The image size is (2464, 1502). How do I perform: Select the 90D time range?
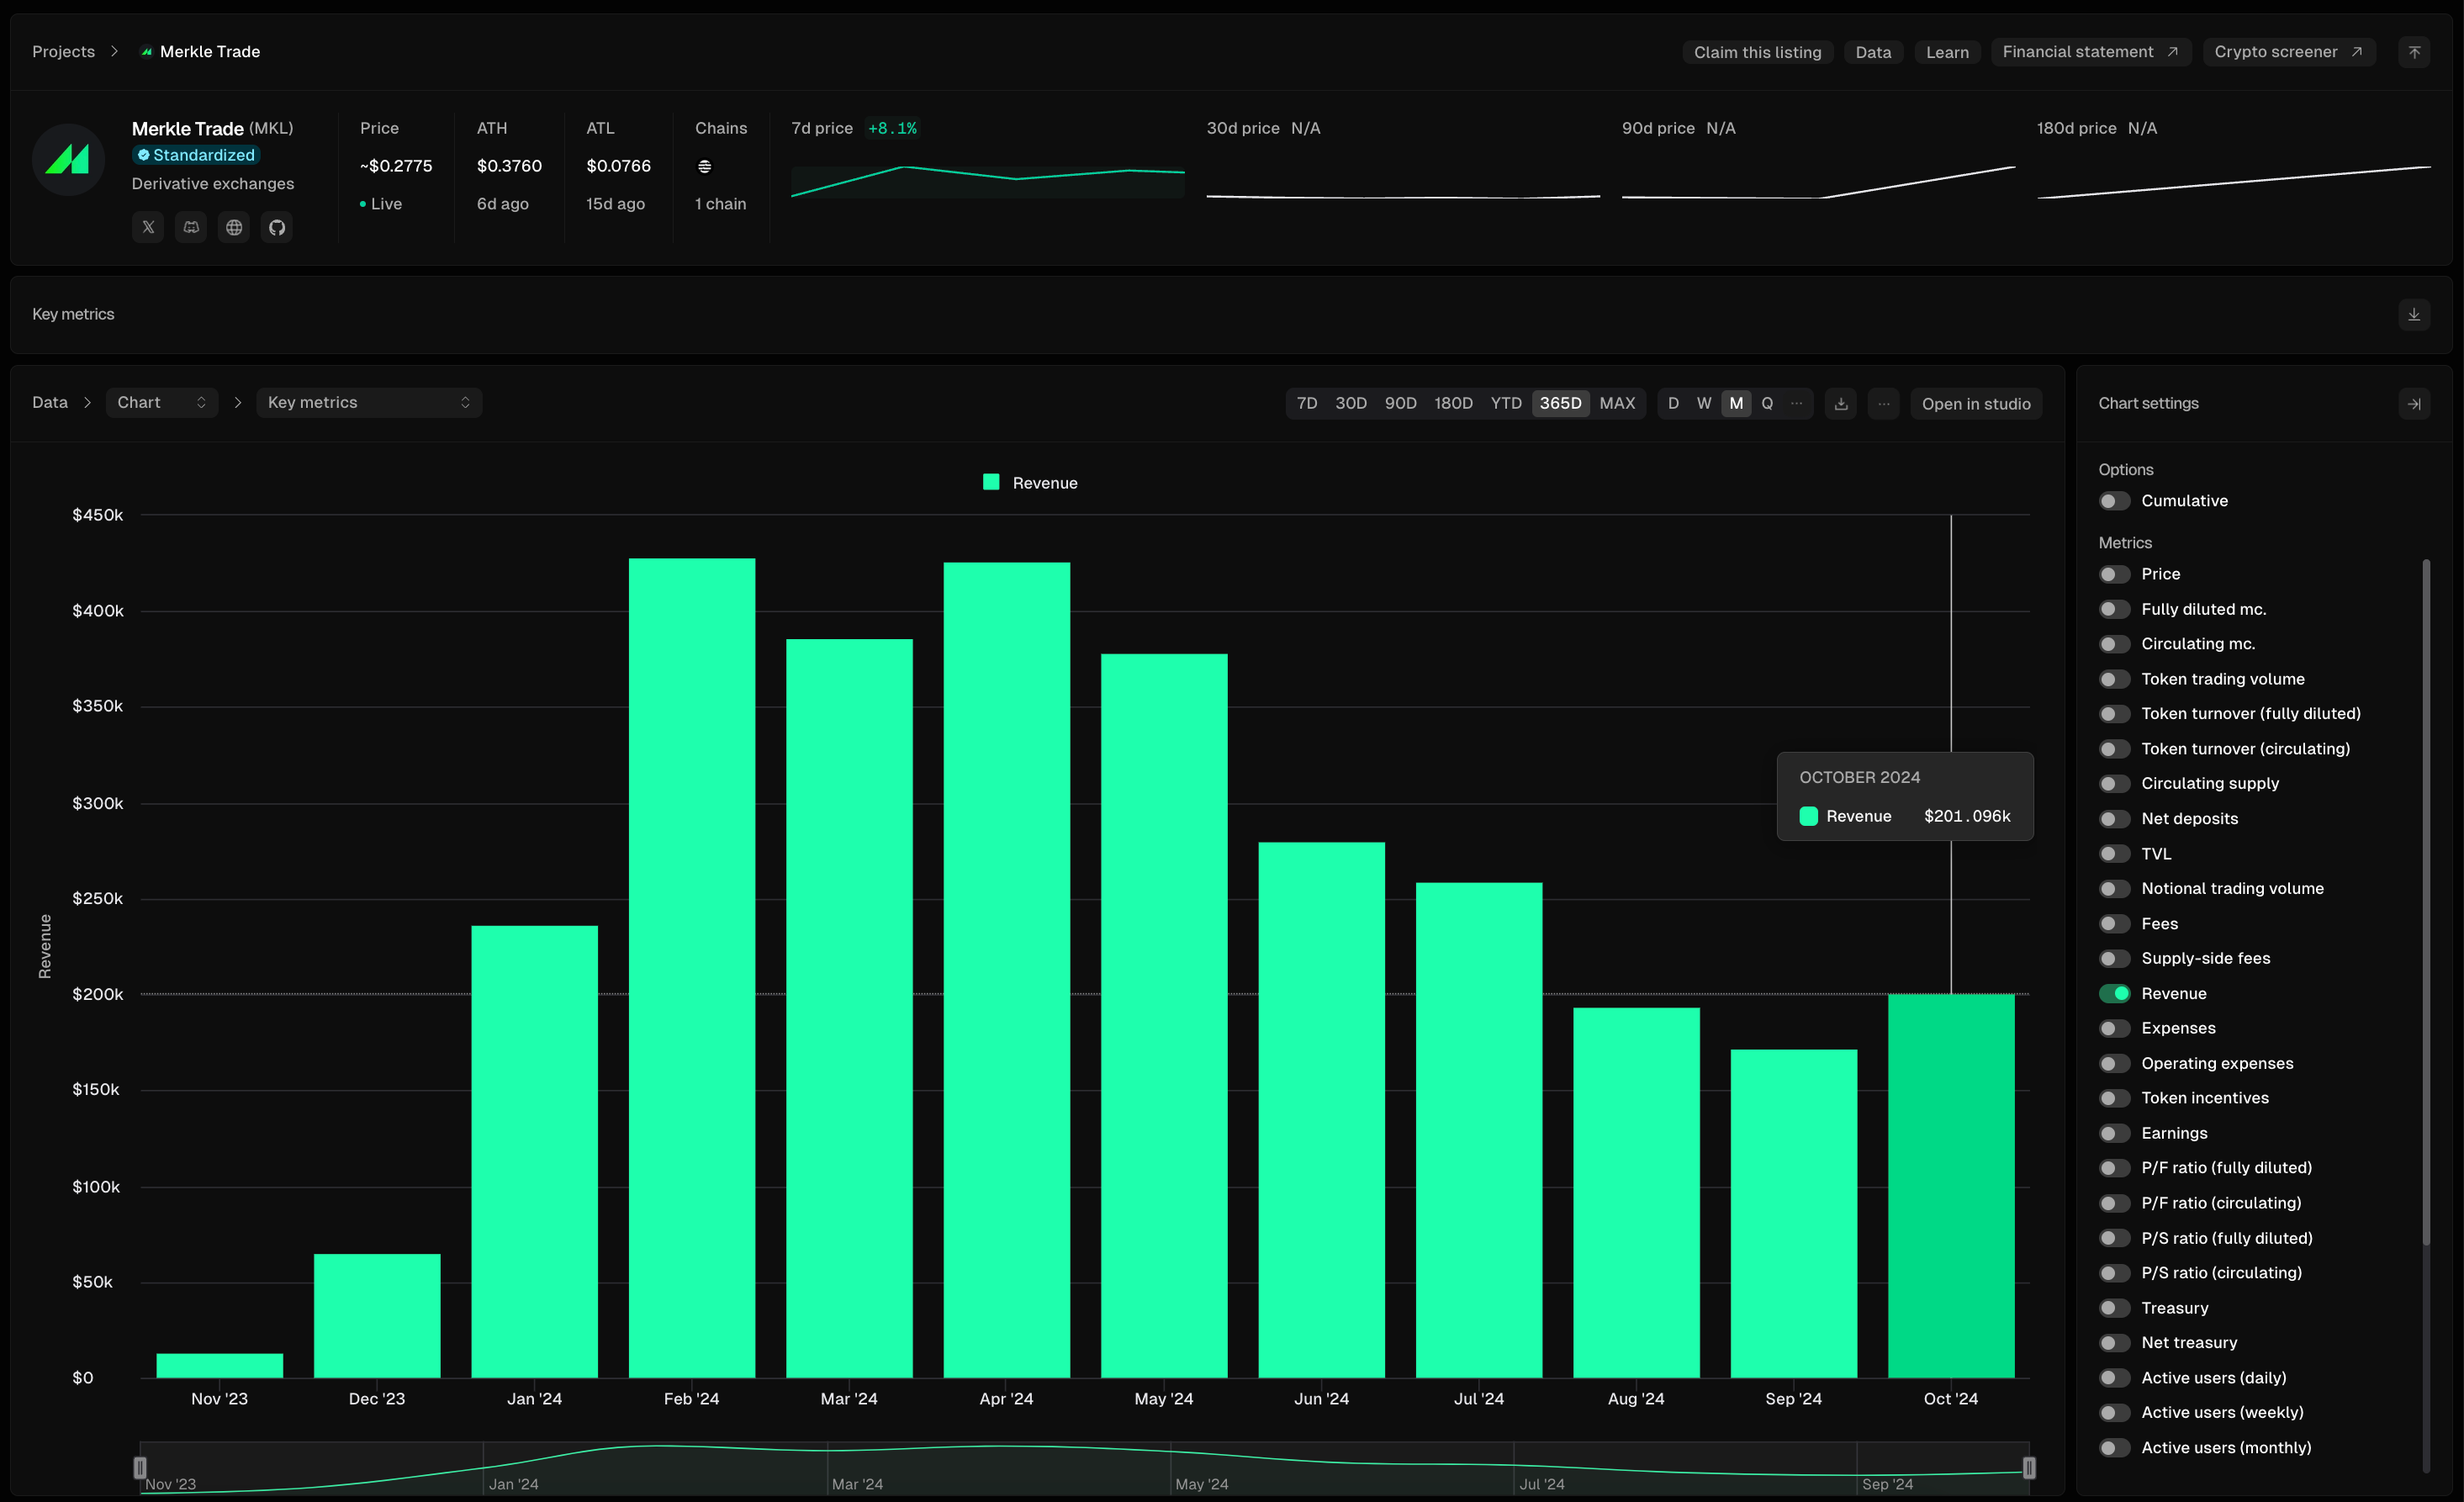click(1400, 403)
